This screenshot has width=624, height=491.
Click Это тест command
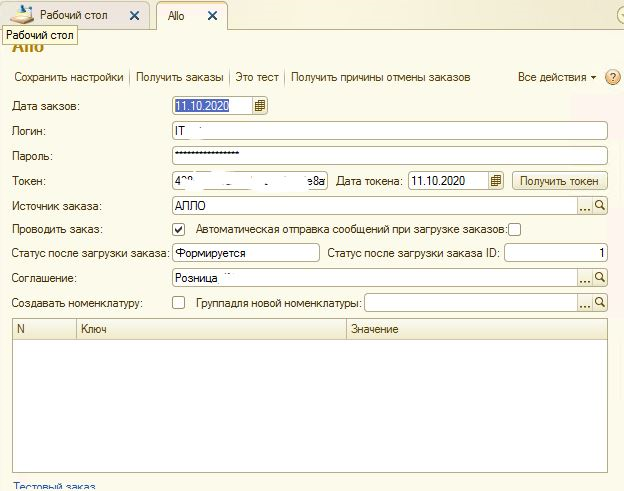(x=257, y=77)
